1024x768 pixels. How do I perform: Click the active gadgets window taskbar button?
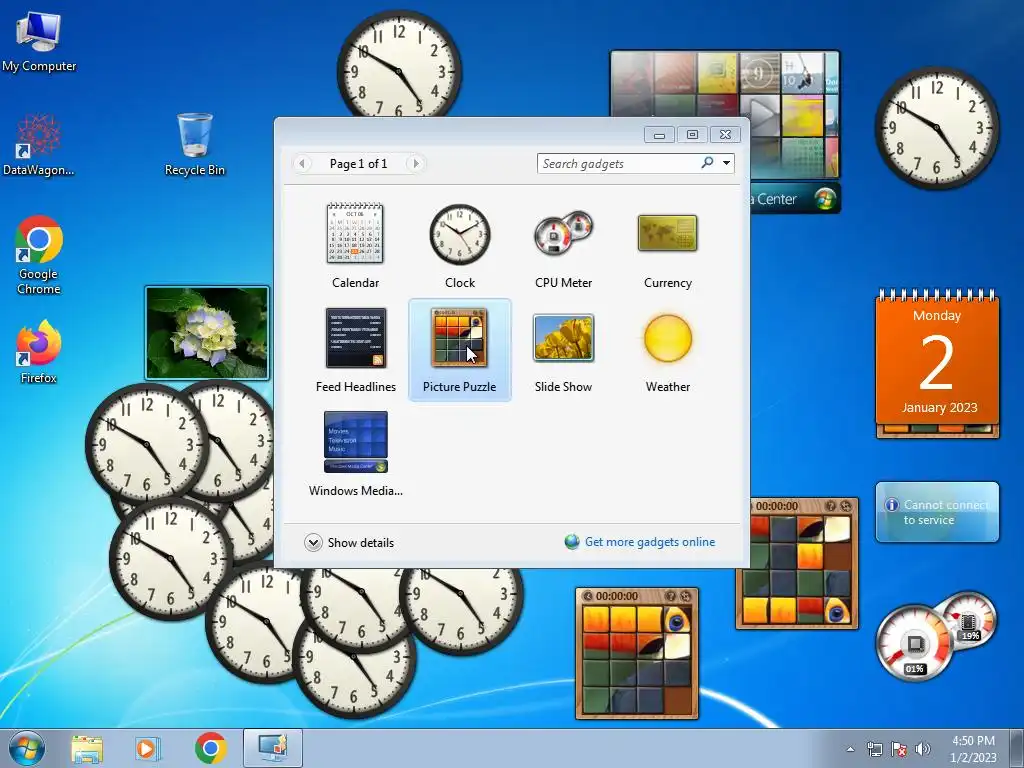pos(273,748)
